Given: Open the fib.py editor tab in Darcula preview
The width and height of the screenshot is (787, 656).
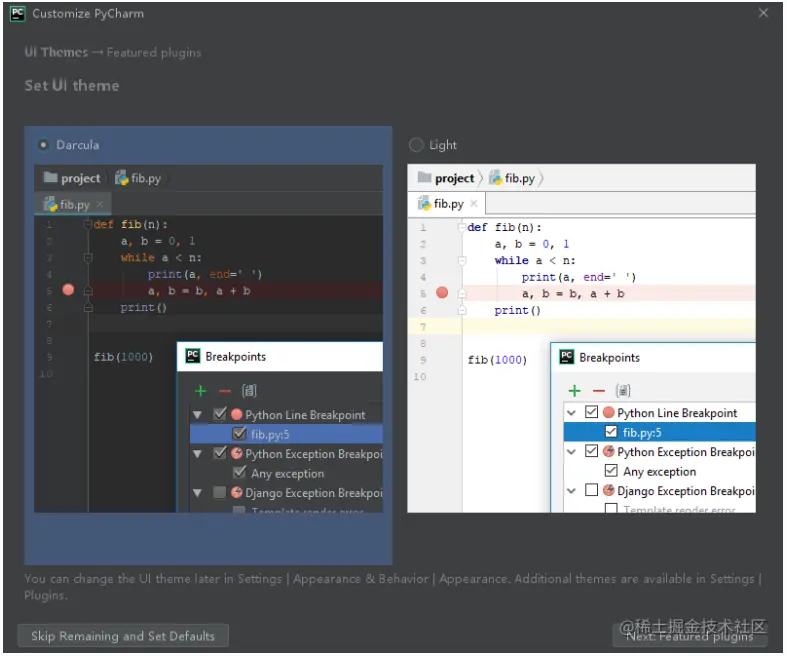Looking at the screenshot, I should pos(72,204).
